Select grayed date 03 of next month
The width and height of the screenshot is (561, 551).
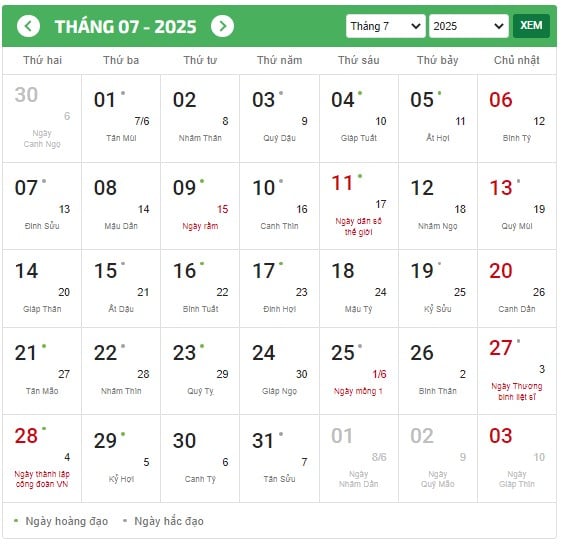(517, 459)
